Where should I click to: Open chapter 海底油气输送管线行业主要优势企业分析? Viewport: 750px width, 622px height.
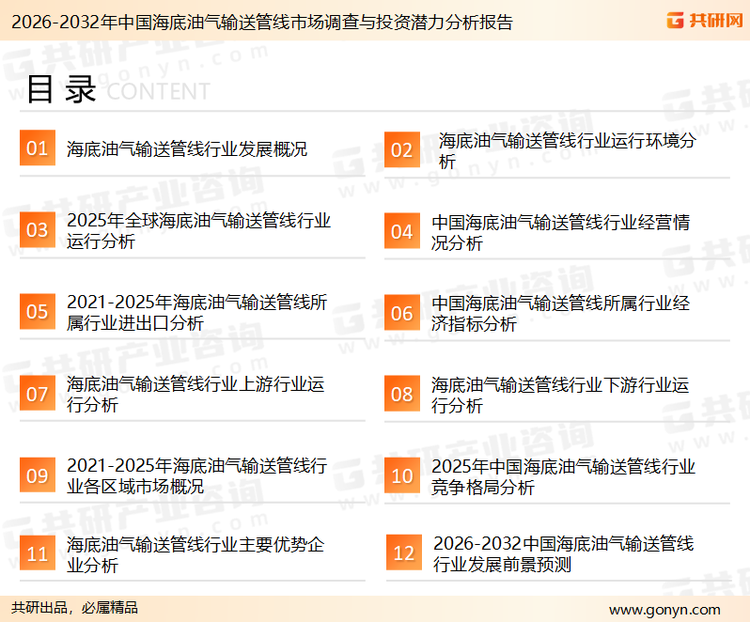pos(195,555)
